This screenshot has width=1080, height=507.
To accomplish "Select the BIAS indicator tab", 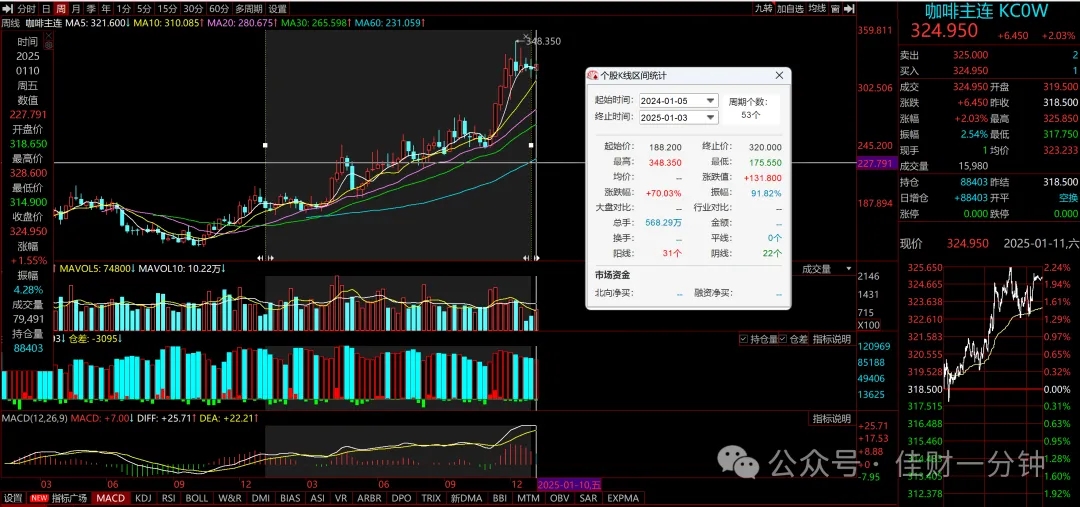I will tap(291, 498).
